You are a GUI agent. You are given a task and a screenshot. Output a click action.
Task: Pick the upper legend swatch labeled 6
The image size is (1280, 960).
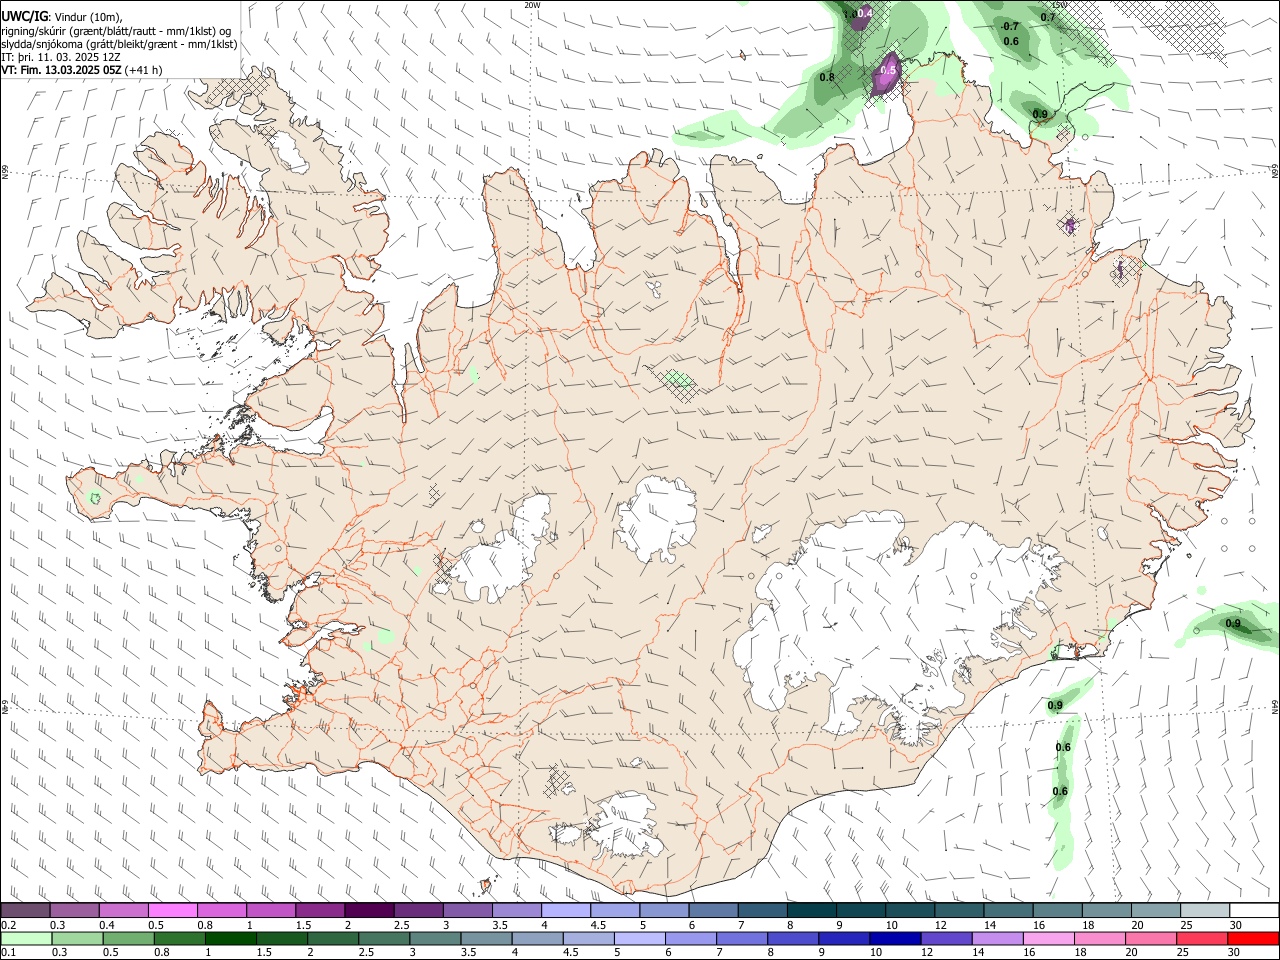(713, 911)
